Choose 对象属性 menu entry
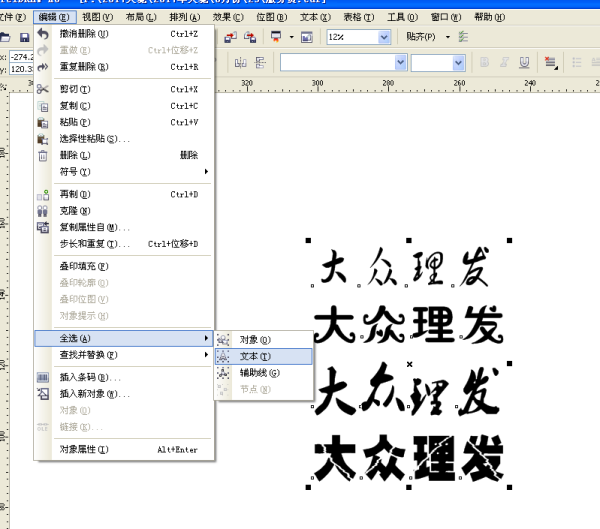This screenshot has width=600, height=529. point(124,450)
